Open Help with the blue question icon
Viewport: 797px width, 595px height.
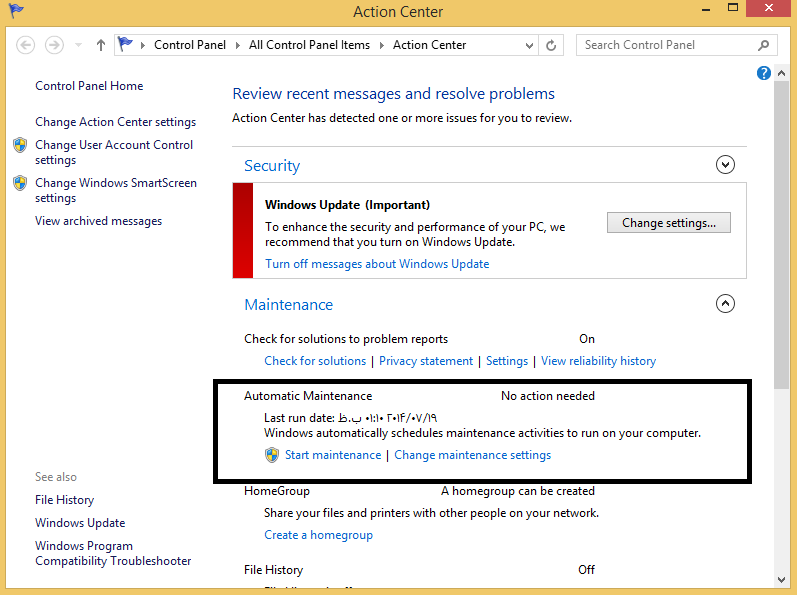coord(763,73)
